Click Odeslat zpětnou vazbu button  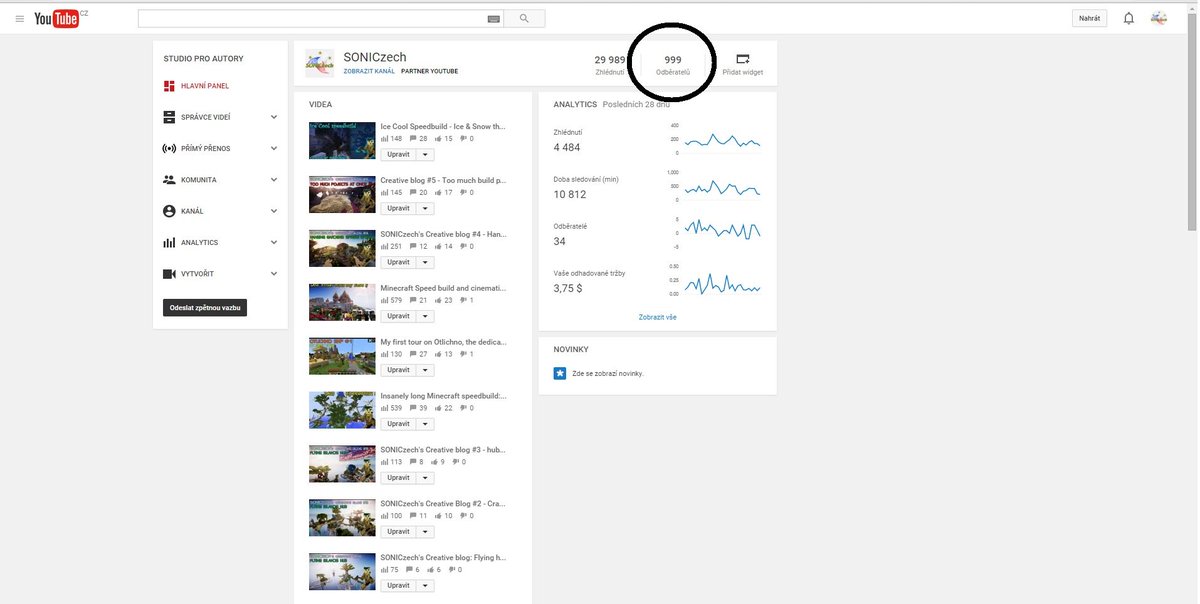[x=205, y=308]
